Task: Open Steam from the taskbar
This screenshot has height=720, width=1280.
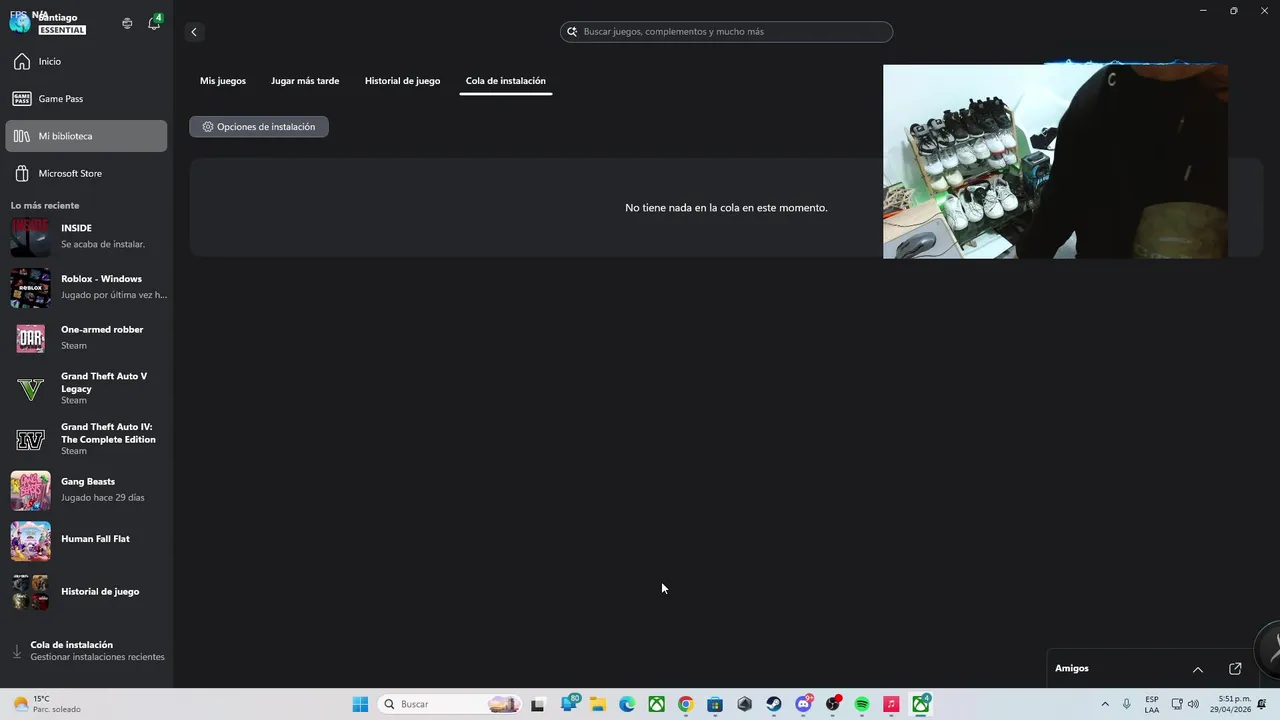Action: [774, 704]
